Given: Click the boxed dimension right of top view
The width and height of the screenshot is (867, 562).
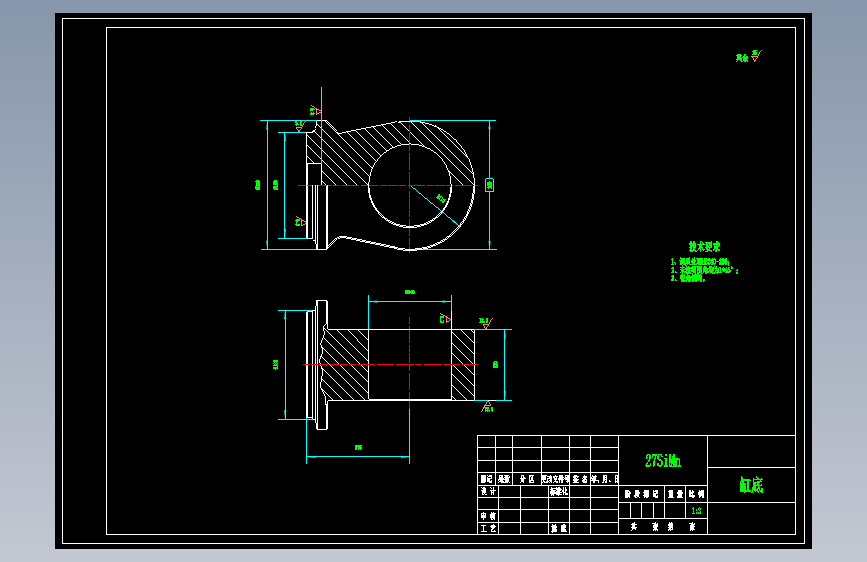Looking at the screenshot, I should 489,185.
